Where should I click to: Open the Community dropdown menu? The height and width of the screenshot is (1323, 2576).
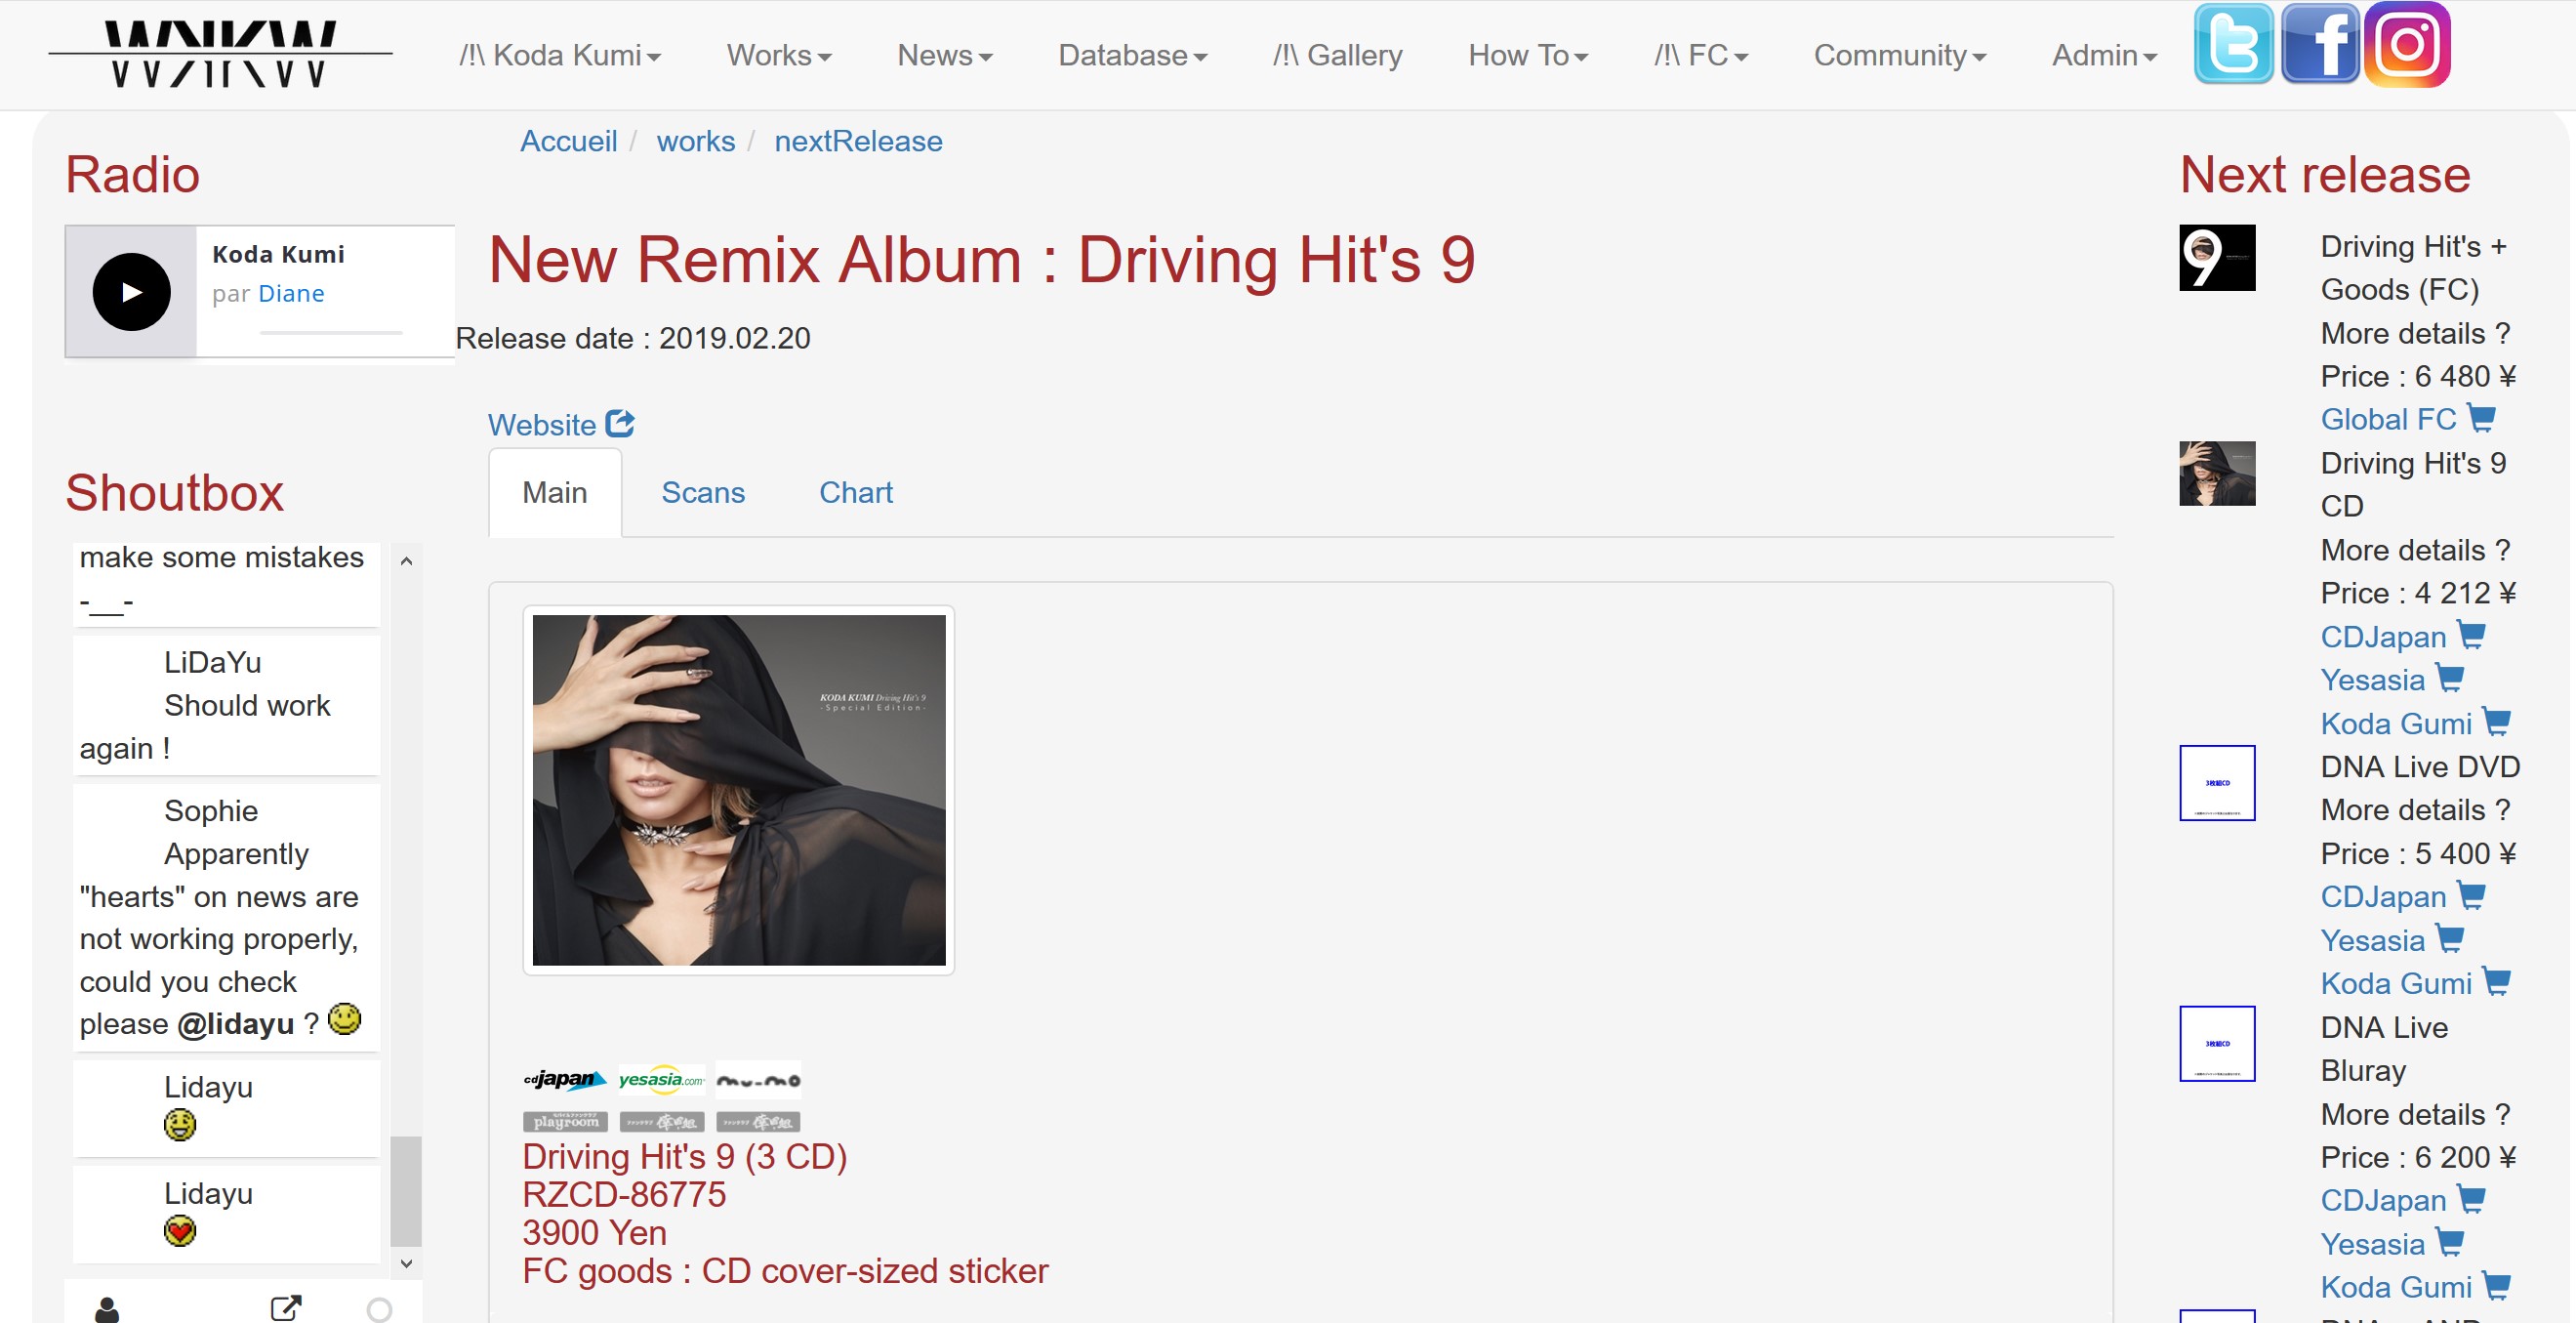(1899, 55)
